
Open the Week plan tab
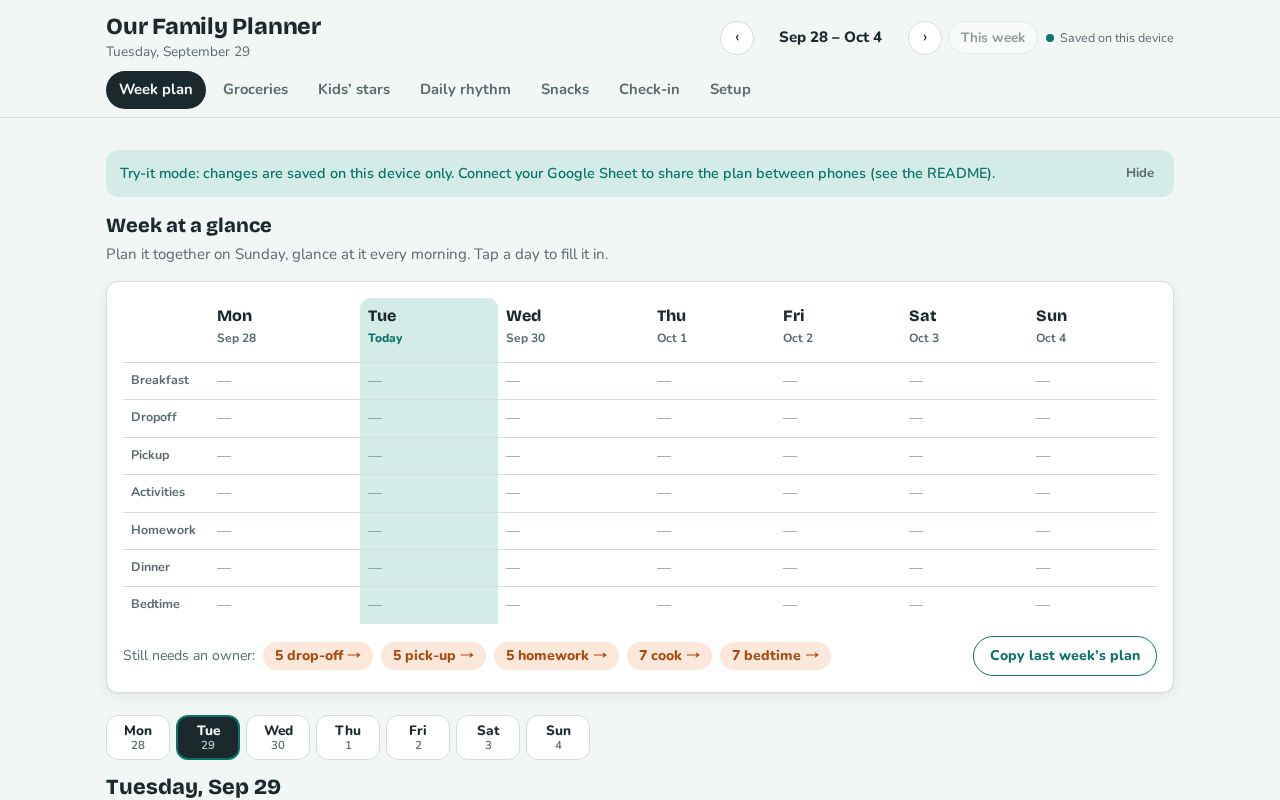(156, 90)
